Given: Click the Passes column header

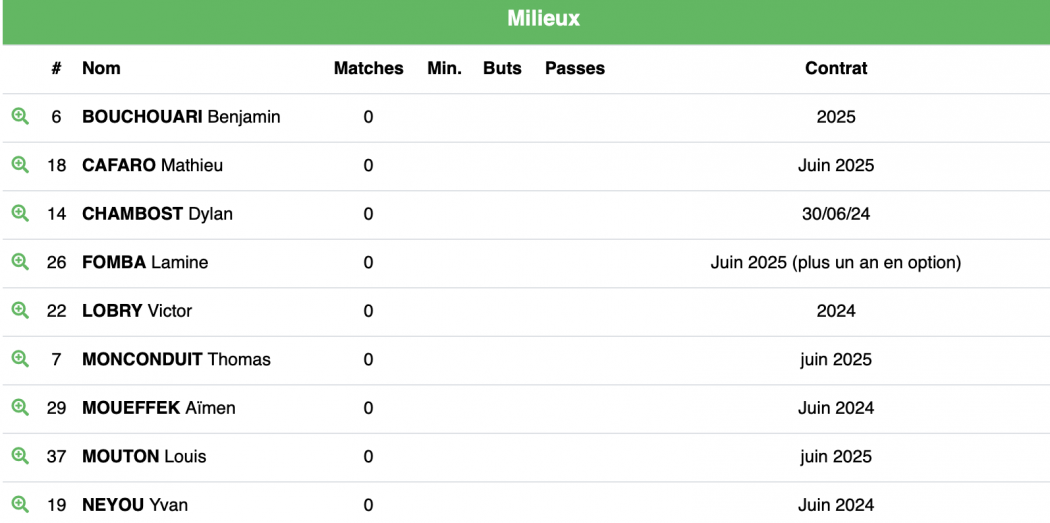Looking at the screenshot, I should click(575, 68).
